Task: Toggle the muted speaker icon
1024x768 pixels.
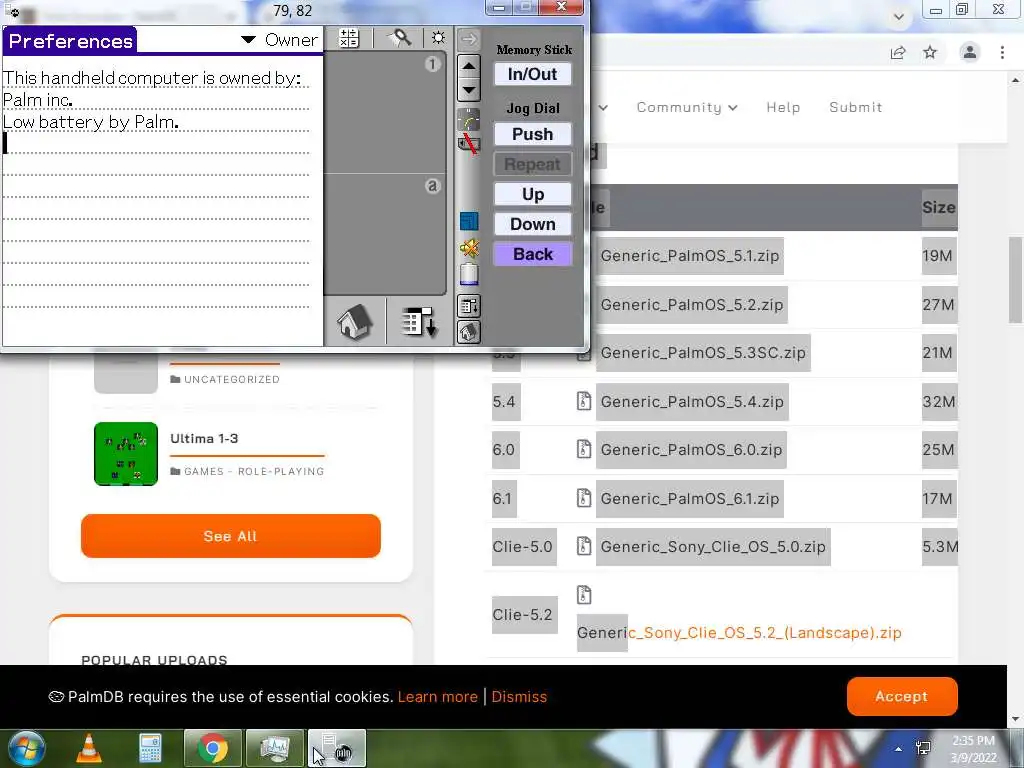Action: [x=469, y=248]
